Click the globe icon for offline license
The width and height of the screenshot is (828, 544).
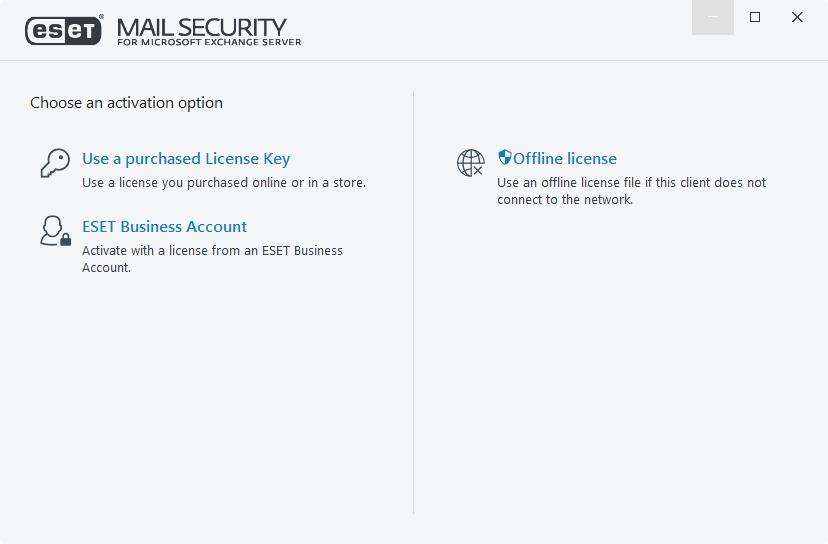pos(470,163)
